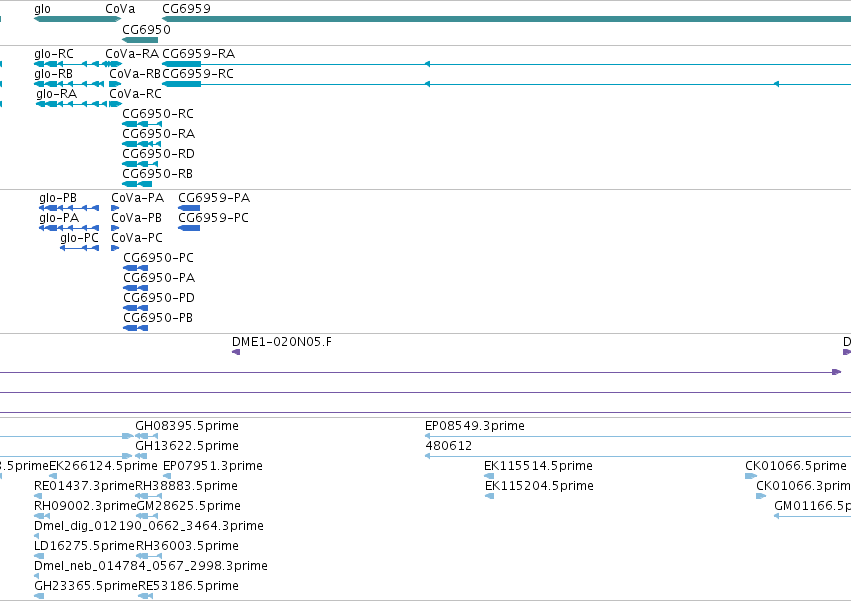Select the glo-PC protein label
The height and width of the screenshot is (601, 851).
click(x=79, y=238)
